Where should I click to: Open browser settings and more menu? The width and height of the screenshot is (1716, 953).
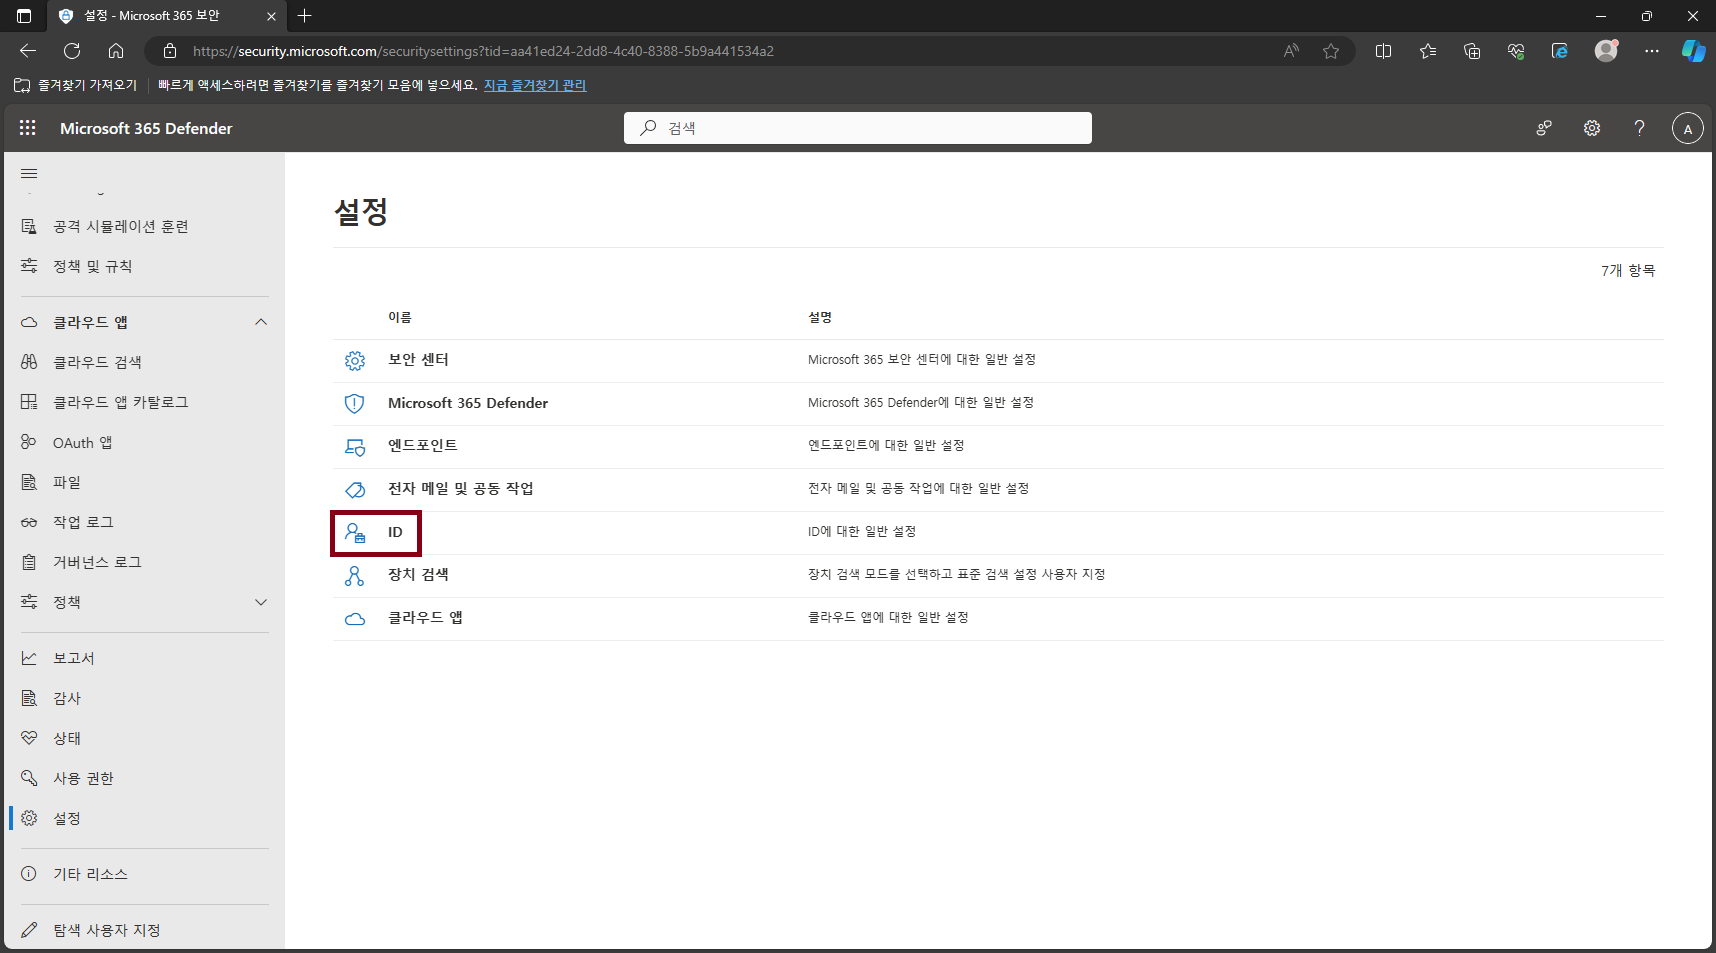click(1652, 51)
